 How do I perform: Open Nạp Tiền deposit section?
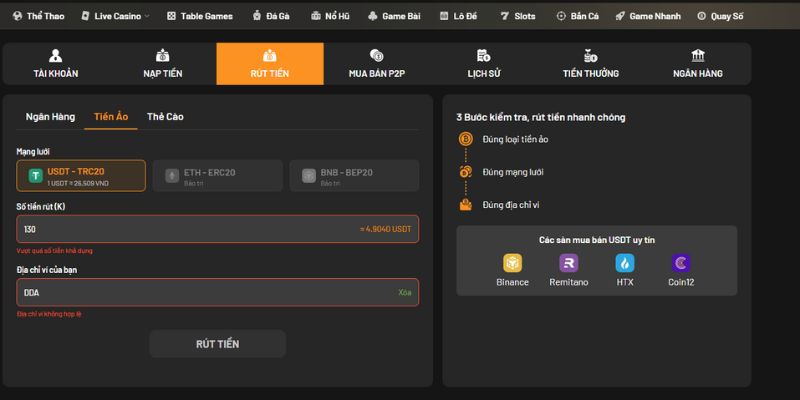point(162,64)
